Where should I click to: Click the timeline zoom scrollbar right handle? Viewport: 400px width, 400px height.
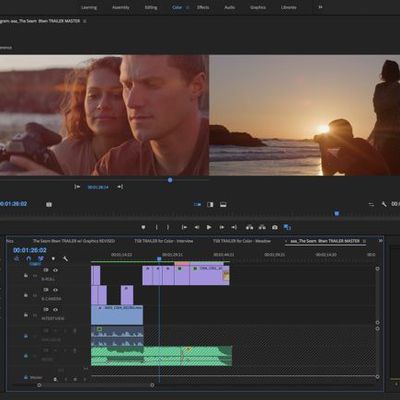152,385
